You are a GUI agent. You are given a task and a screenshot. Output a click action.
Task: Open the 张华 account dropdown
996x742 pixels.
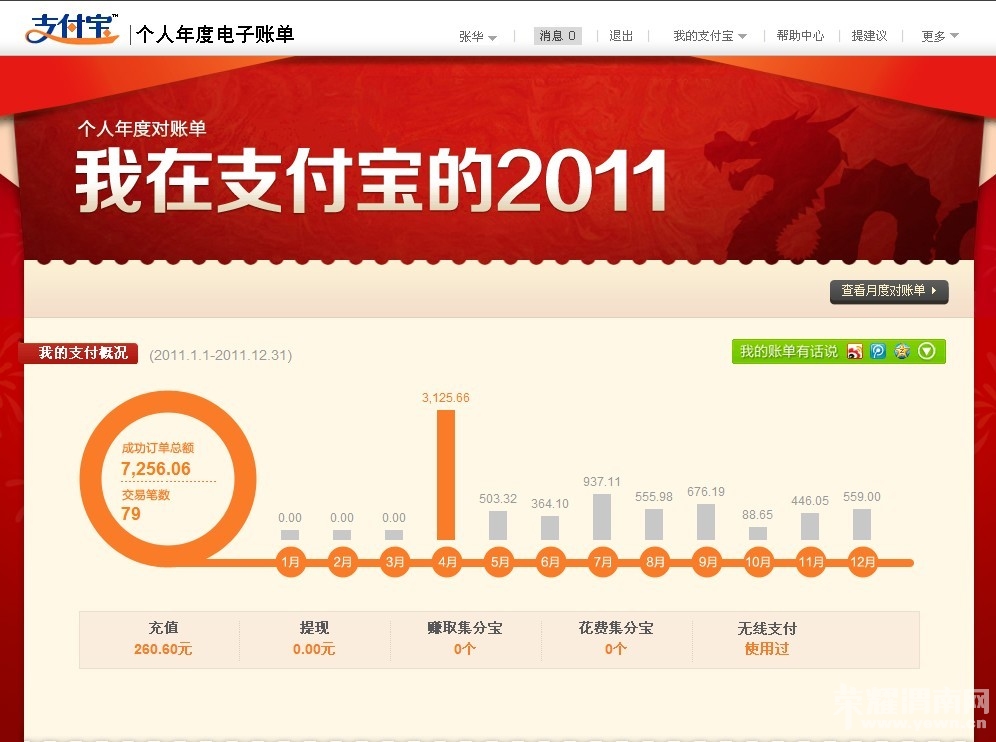tap(478, 36)
